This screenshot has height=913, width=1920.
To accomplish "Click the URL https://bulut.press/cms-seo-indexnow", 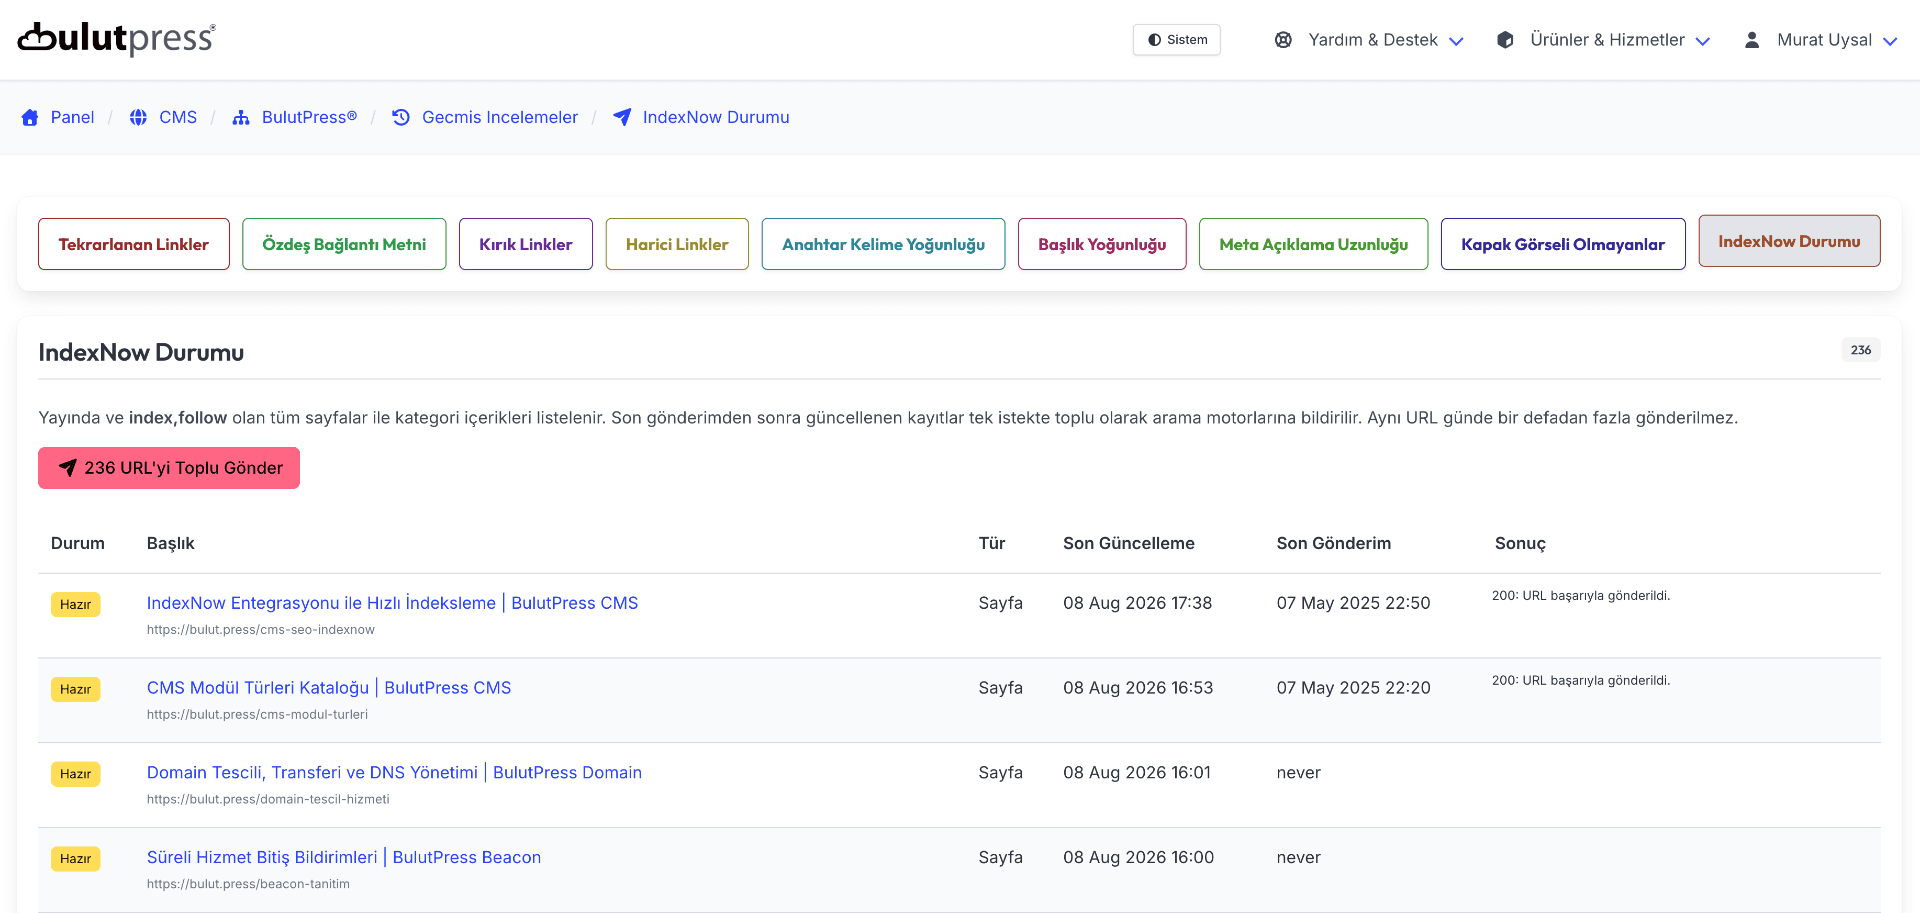I will click(x=261, y=630).
